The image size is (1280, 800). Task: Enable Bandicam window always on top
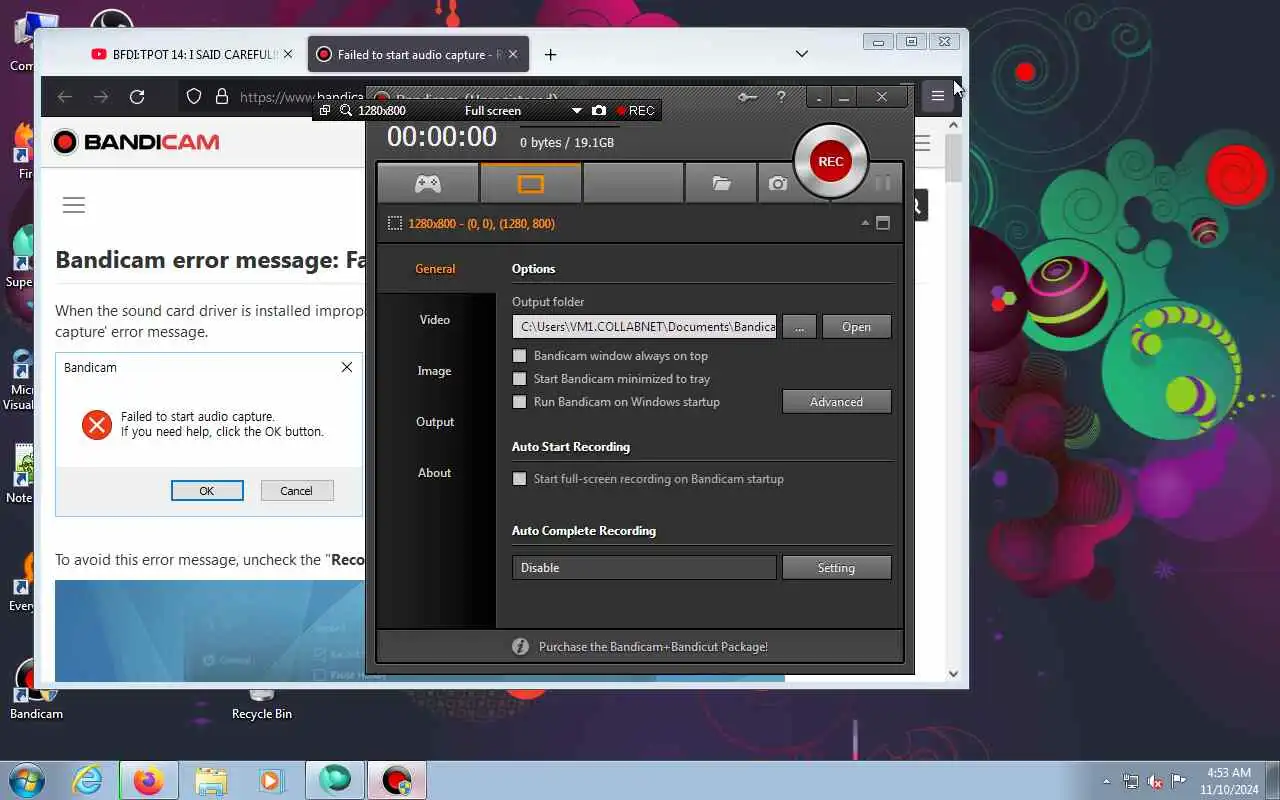coord(519,356)
